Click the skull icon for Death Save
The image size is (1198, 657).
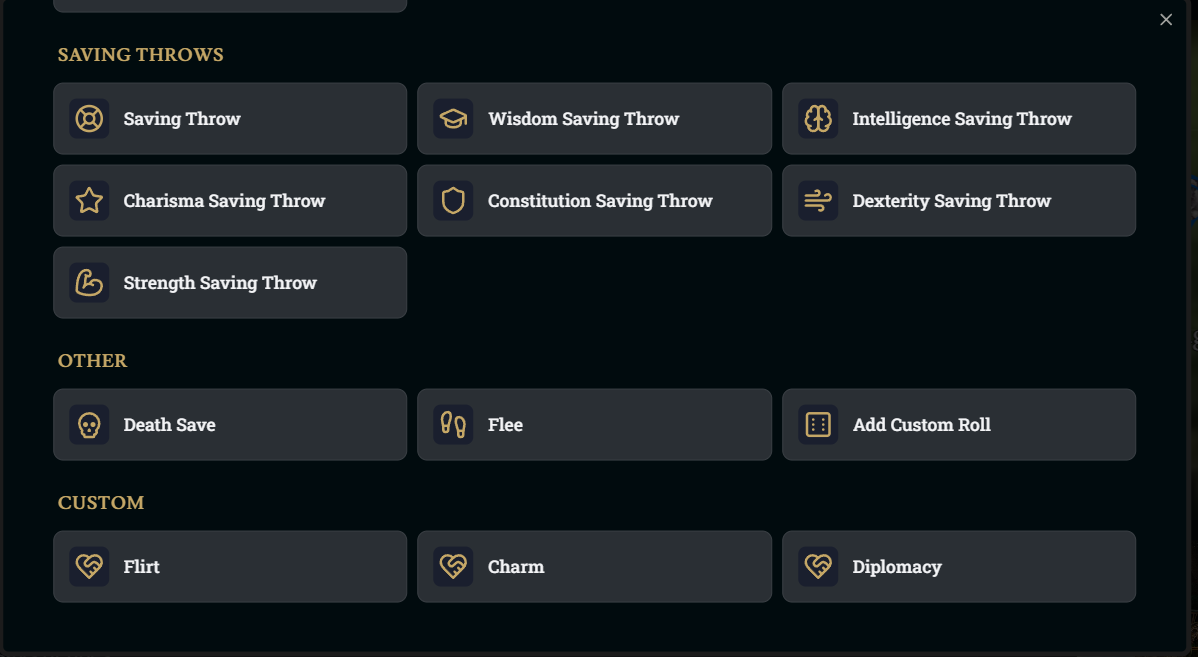(x=89, y=425)
